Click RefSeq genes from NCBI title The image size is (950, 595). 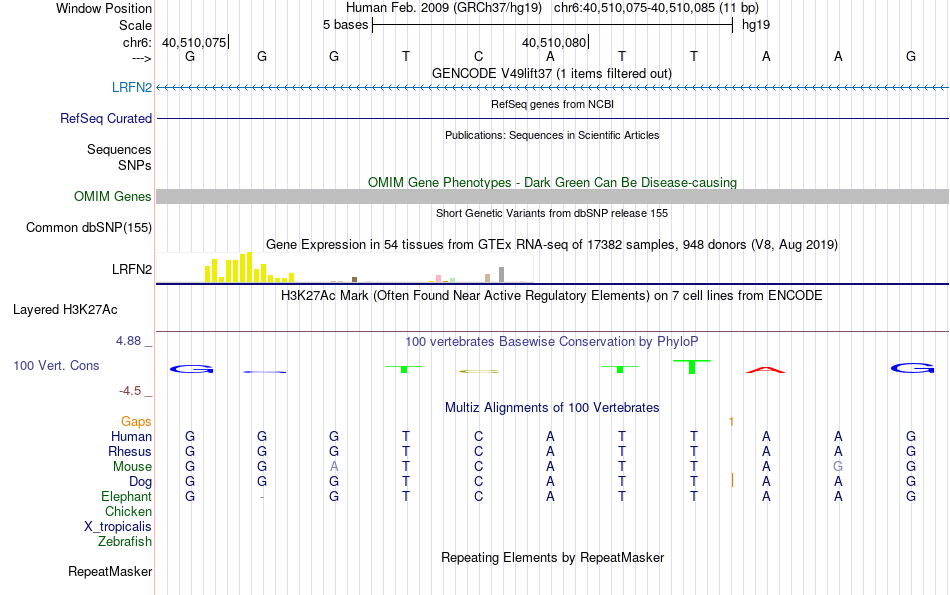[552, 104]
